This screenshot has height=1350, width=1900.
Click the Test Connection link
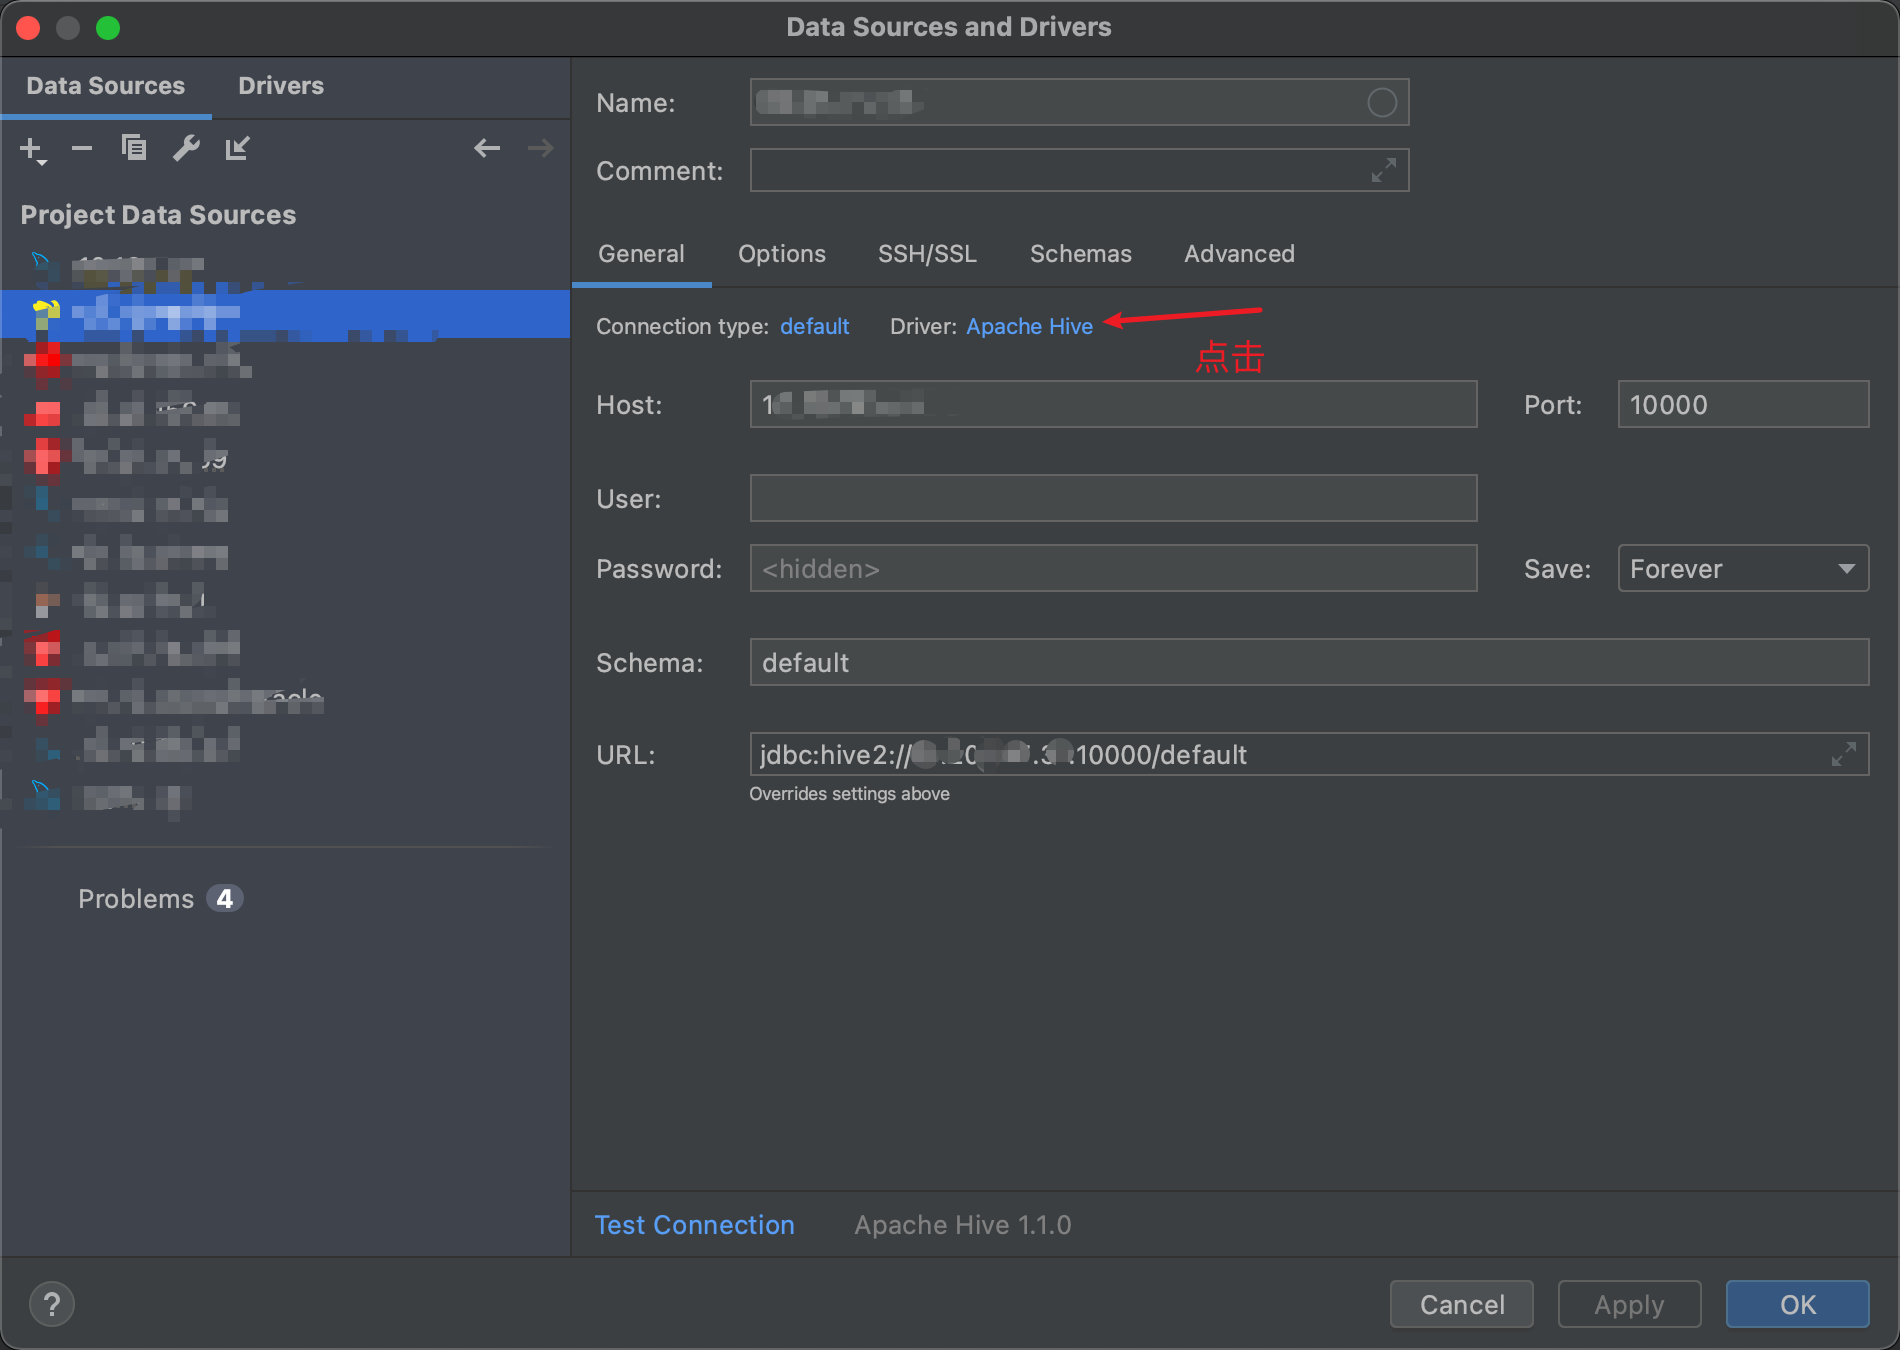coord(695,1224)
